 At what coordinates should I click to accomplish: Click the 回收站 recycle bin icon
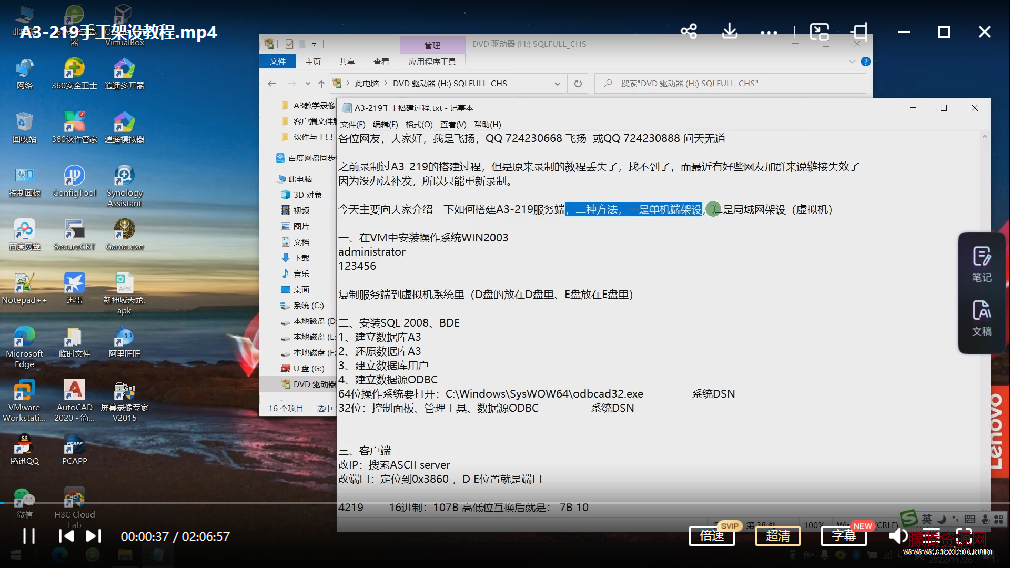24,127
